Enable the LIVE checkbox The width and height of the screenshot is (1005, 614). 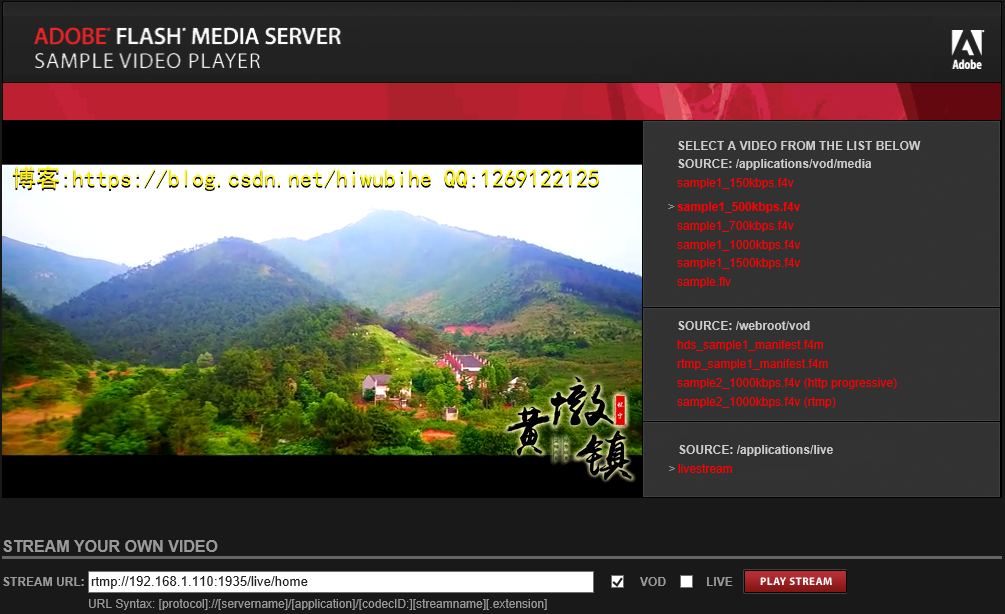pos(687,581)
